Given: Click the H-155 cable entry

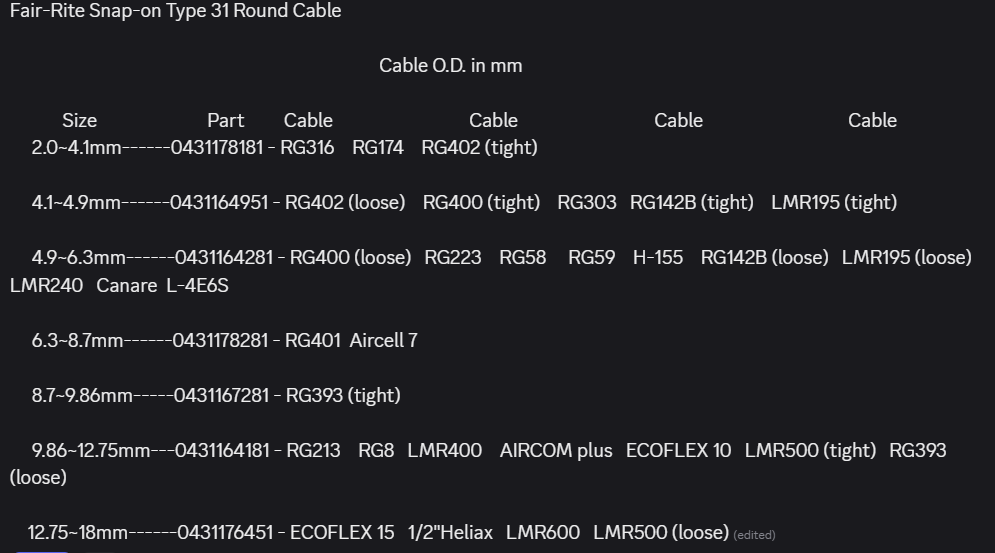Looking at the screenshot, I should 658,258.
